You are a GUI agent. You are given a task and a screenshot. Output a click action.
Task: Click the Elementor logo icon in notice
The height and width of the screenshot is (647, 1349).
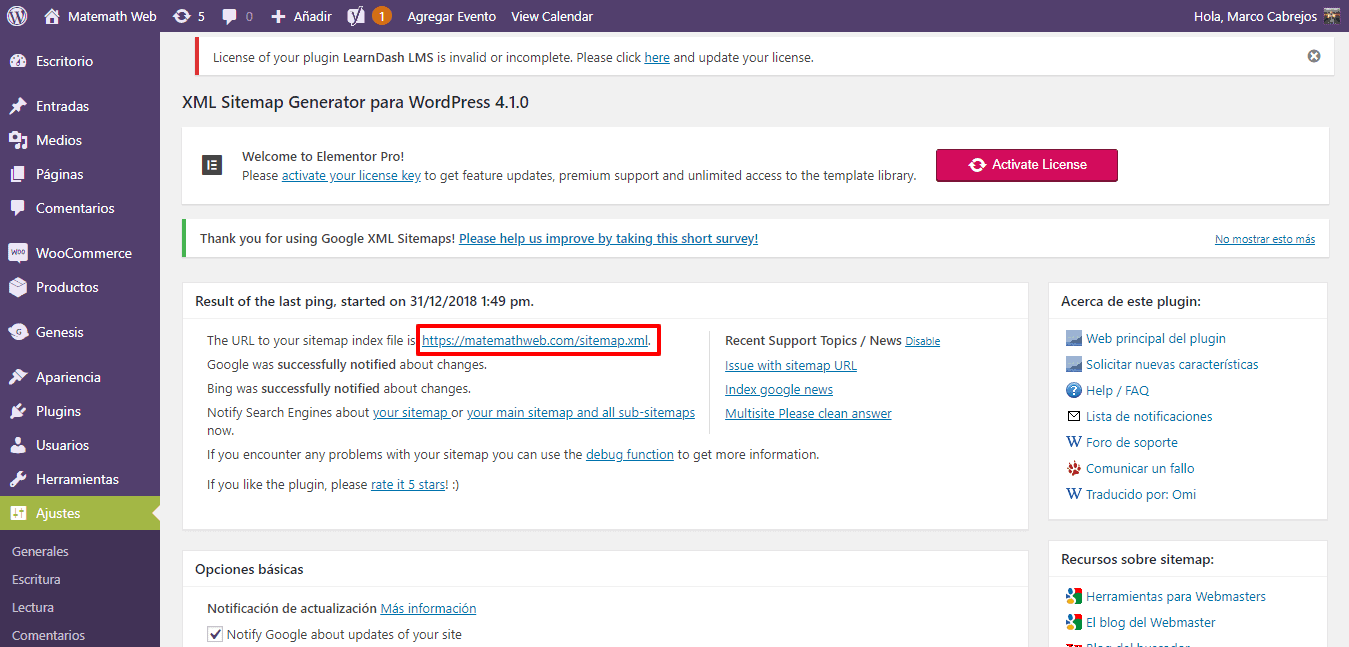click(212, 165)
